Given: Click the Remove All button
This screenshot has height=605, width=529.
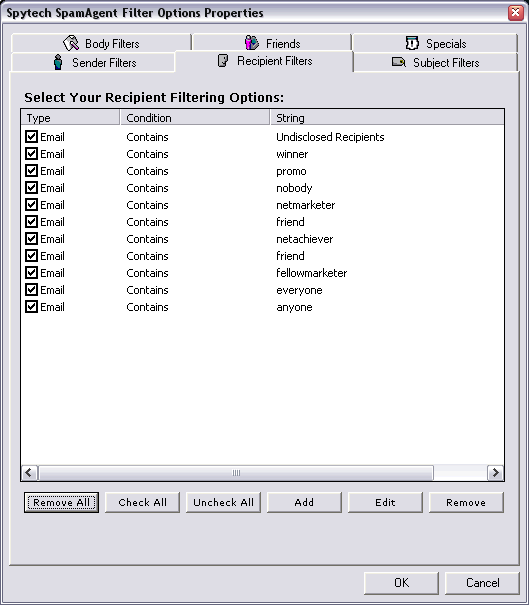Looking at the screenshot, I should [x=61, y=502].
